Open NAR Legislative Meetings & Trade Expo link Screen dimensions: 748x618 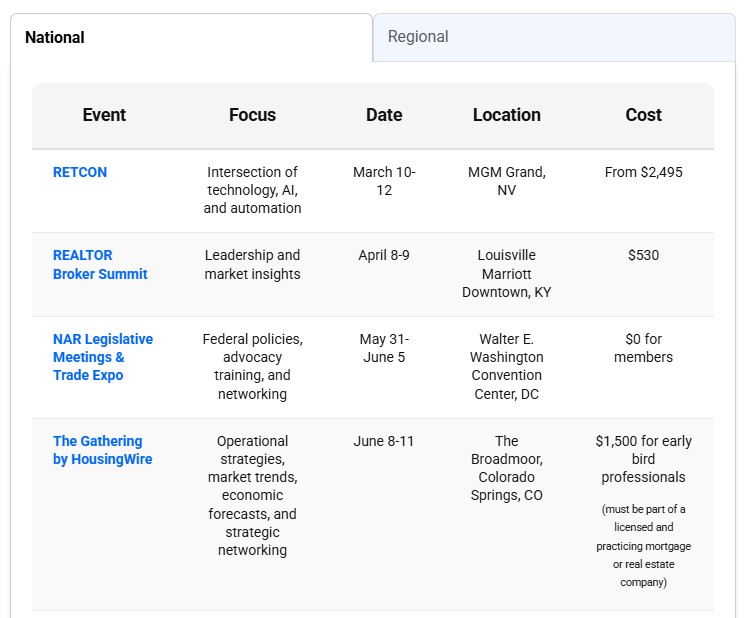coord(103,357)
